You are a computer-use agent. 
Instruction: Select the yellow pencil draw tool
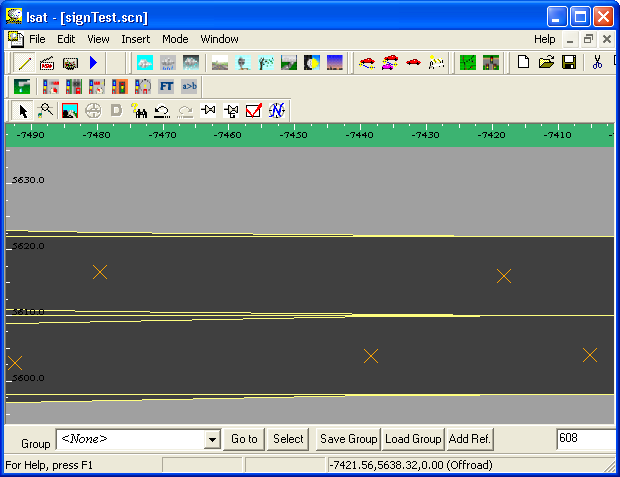coord(24,63)
